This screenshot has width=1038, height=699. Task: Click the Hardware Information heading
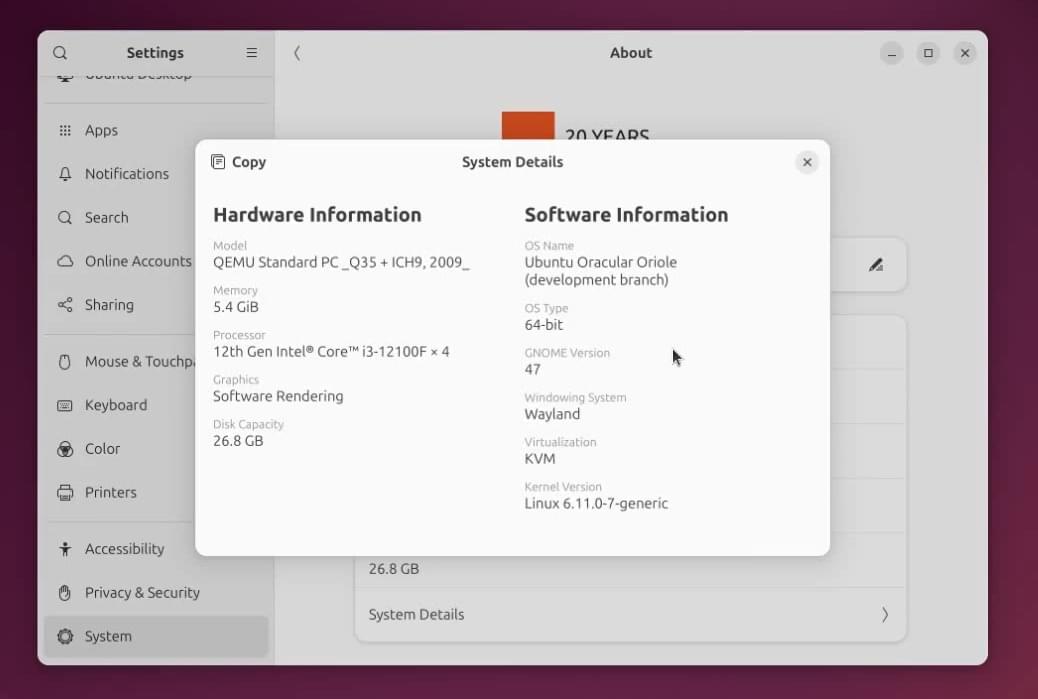(317, 214)
